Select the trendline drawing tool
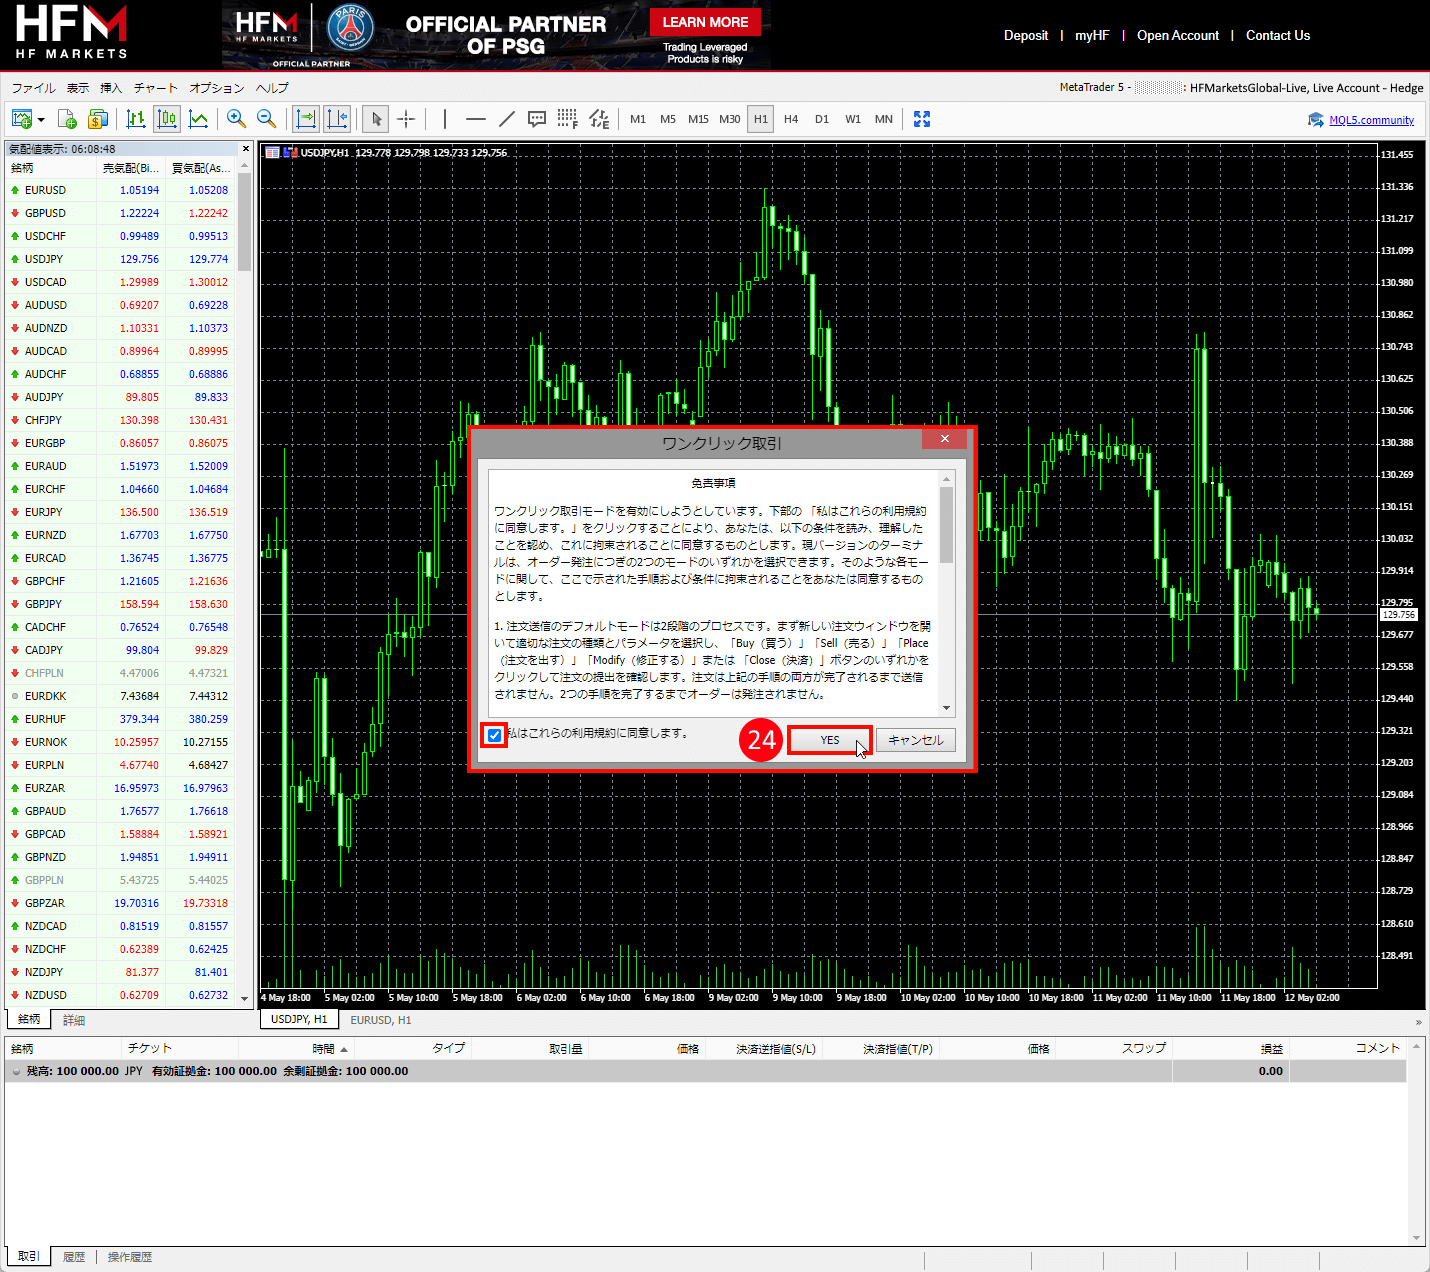Screen dimensions: 1430x1272 pos(507,119)
